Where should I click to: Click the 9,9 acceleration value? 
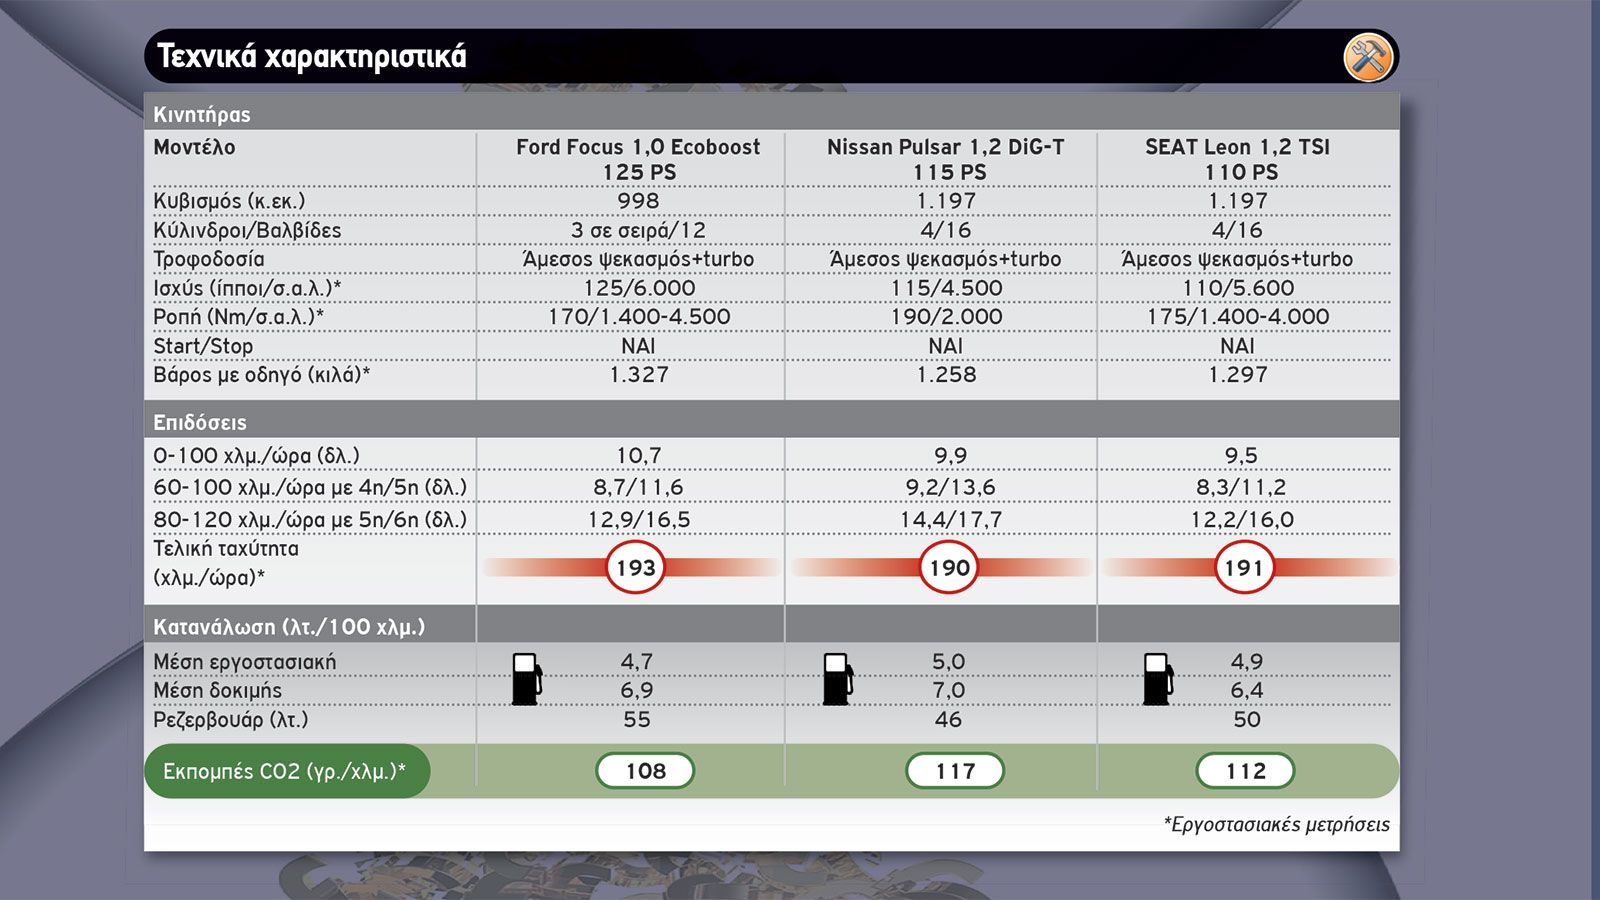click(x=950, y=456)
